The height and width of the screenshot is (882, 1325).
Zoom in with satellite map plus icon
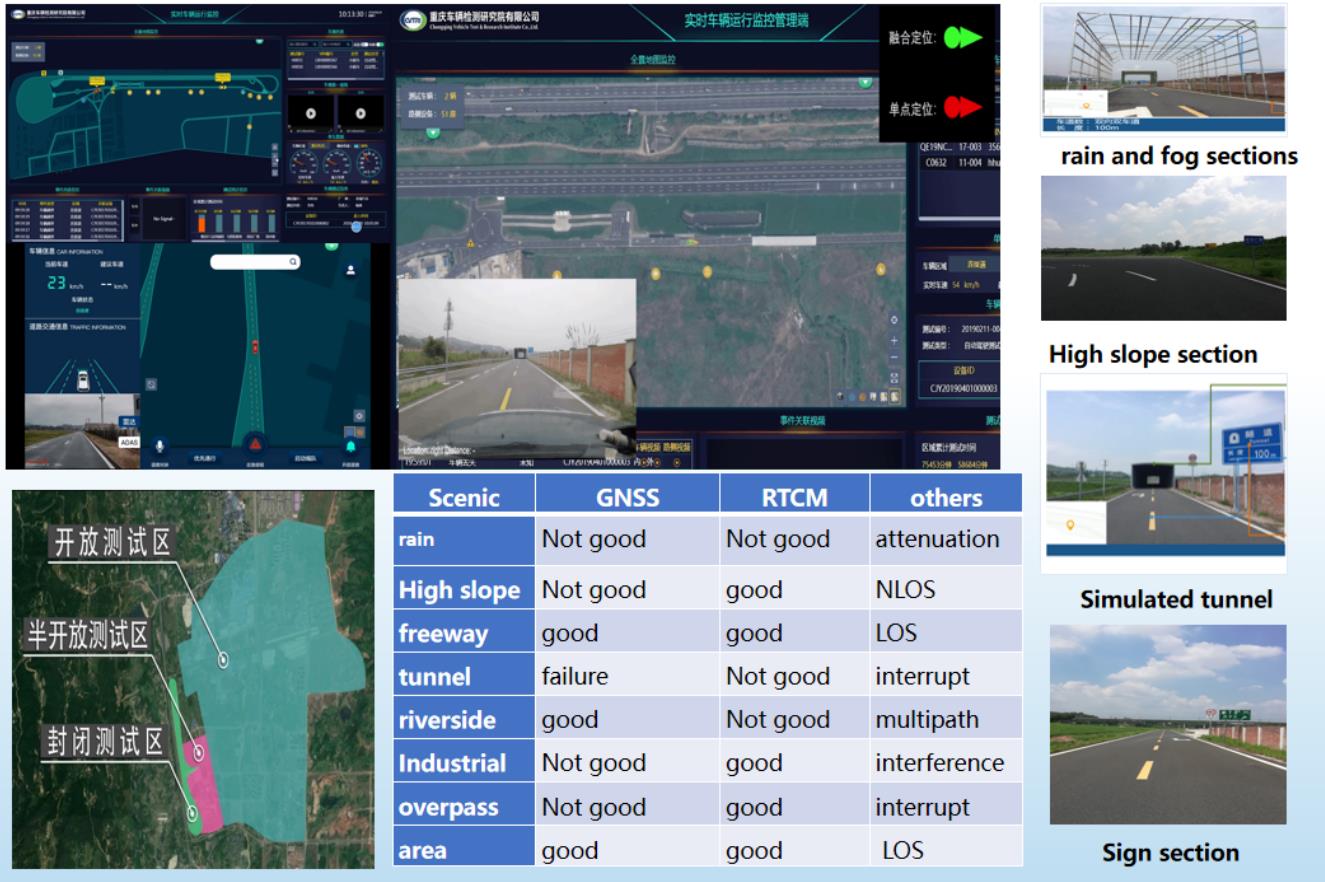[x=894, y=340]
